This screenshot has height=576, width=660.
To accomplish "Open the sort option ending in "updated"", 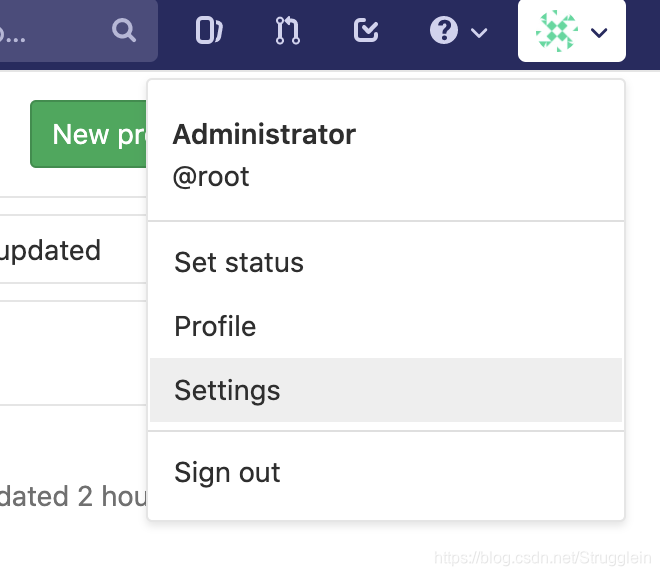I will (51, 251).
